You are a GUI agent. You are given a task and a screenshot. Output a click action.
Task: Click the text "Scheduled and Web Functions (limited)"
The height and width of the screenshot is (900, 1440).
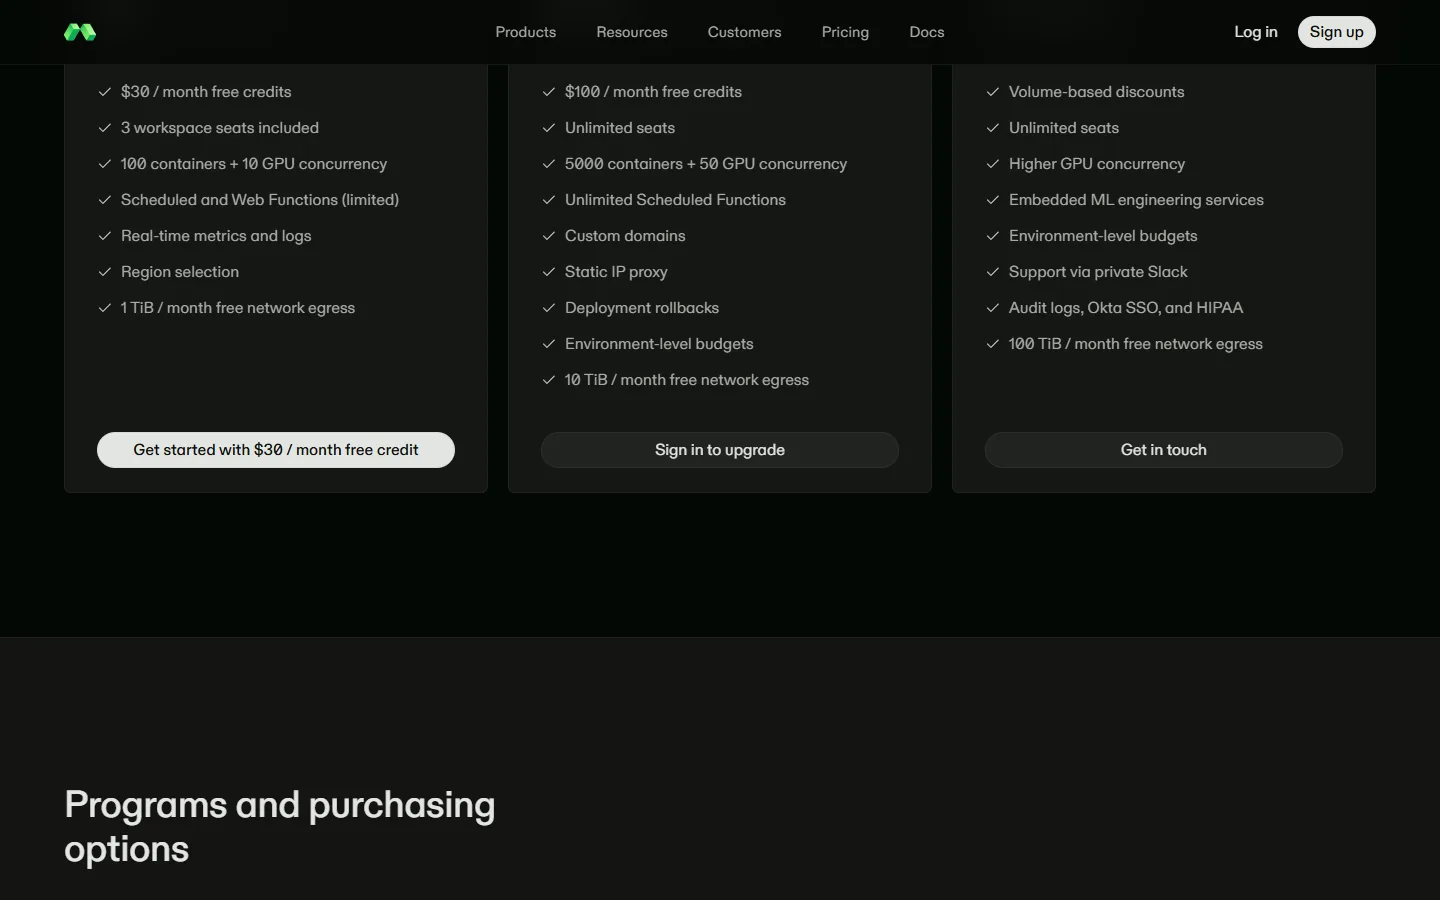260,200
